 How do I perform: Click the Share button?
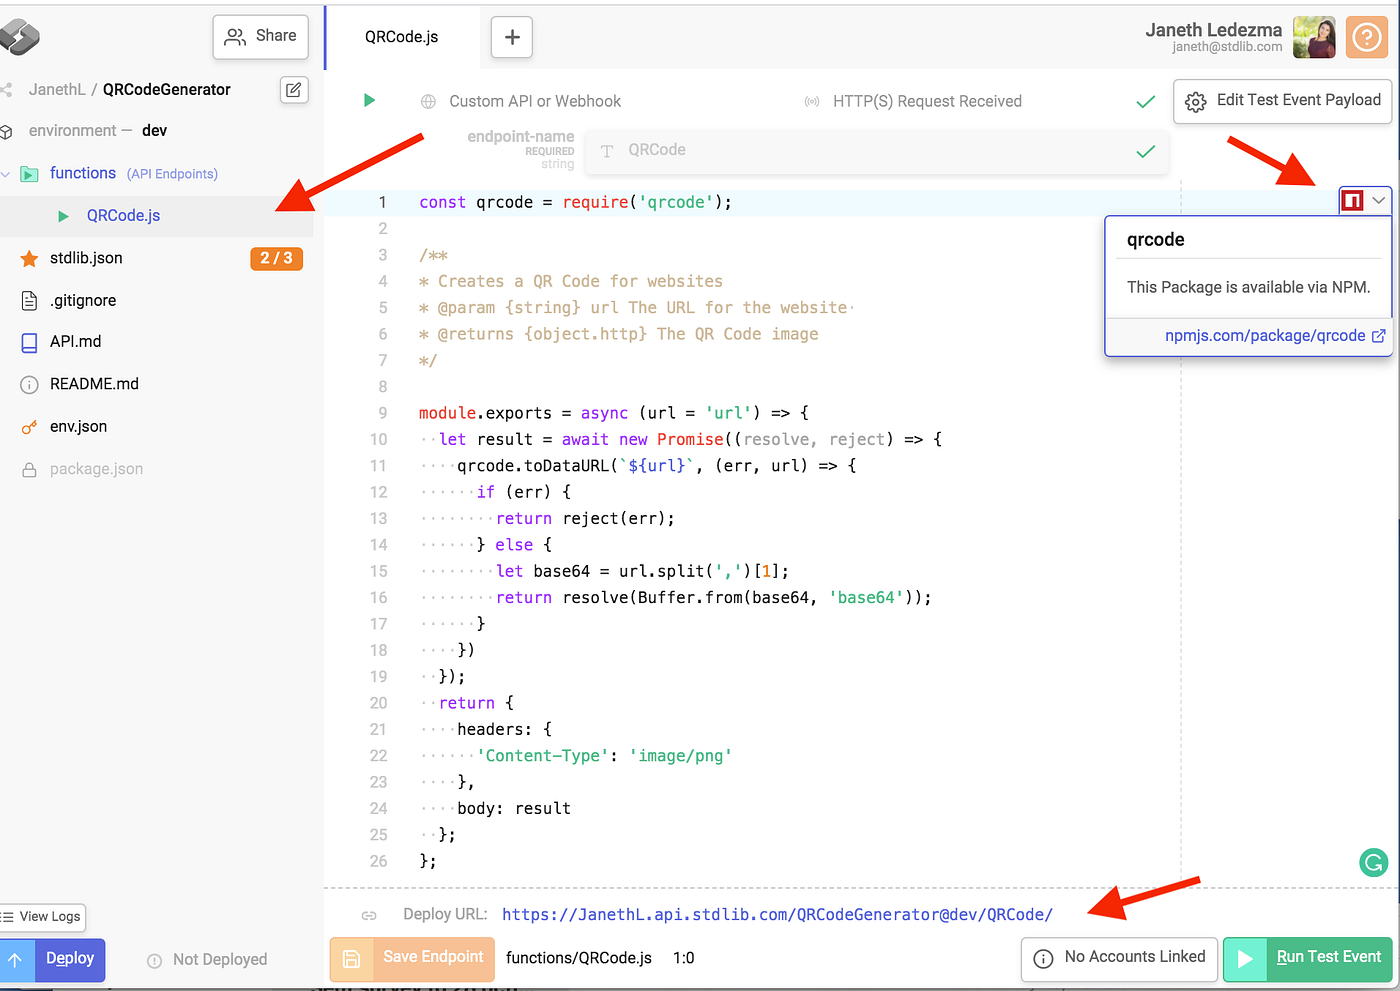tap(261, 37)
